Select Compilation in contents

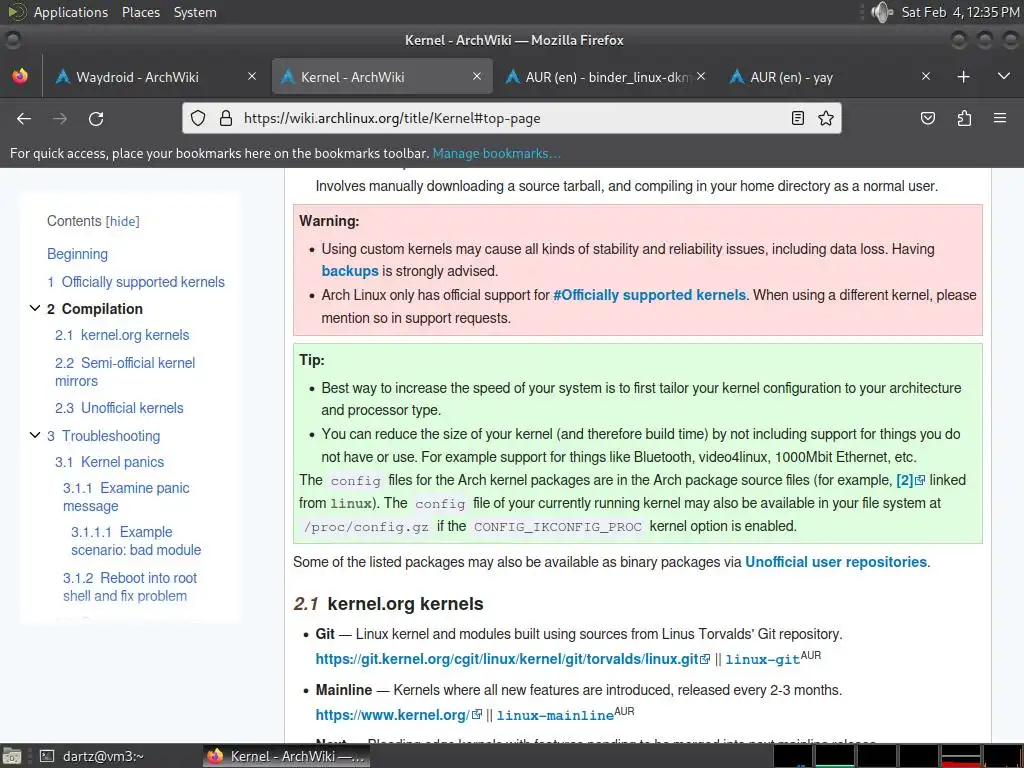click(95, 309)
